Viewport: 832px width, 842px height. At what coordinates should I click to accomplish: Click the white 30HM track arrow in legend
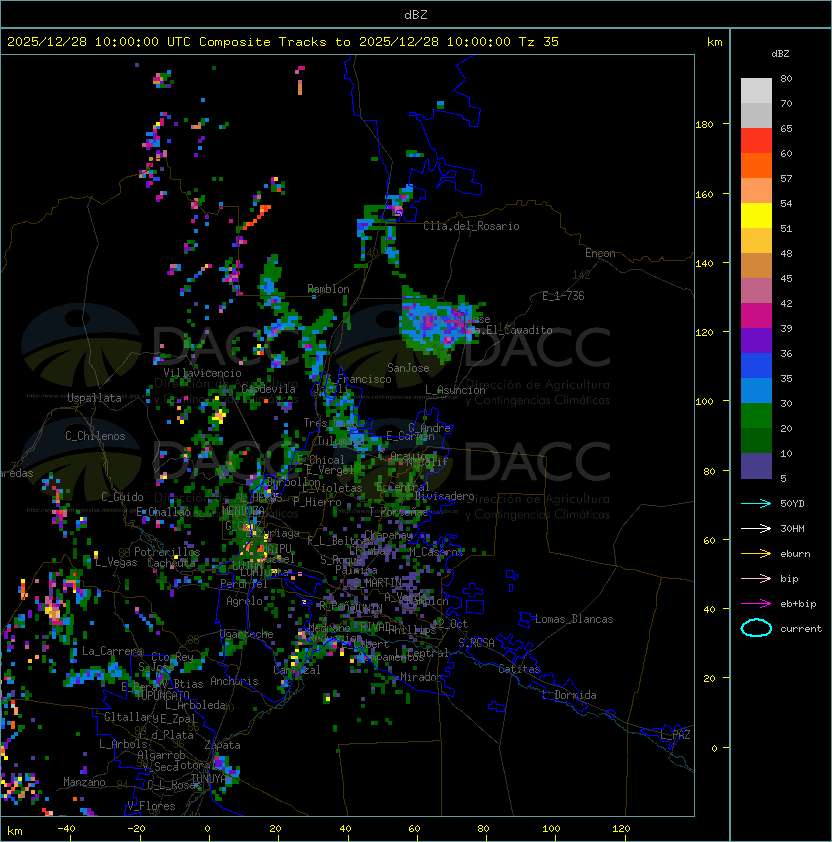756,528
